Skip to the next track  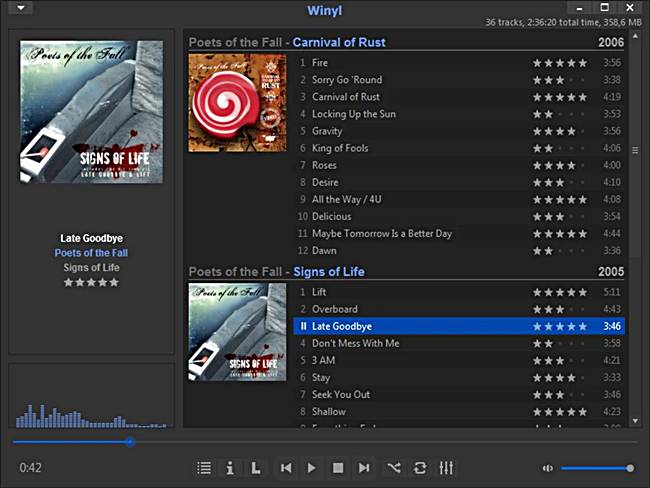(364, 467)
